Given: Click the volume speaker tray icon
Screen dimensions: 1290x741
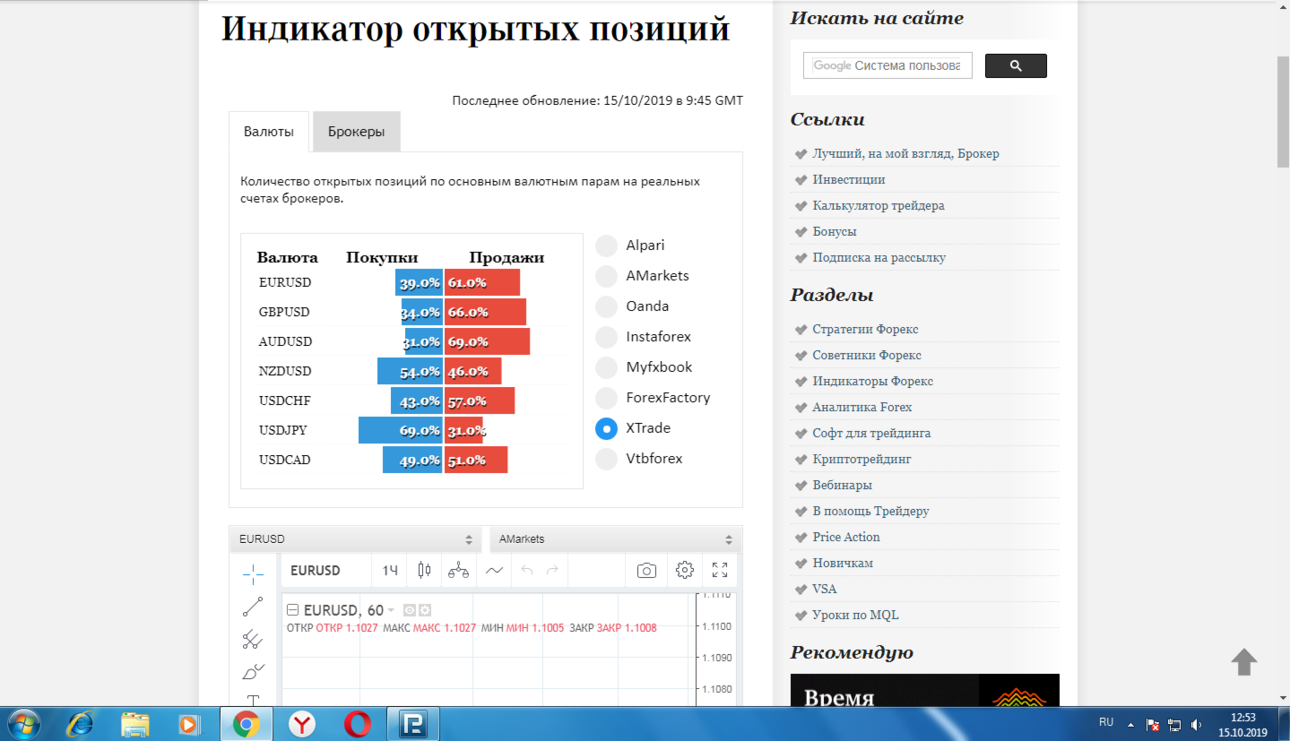Looking at the screenshot, I should (x=1197, y=725).
